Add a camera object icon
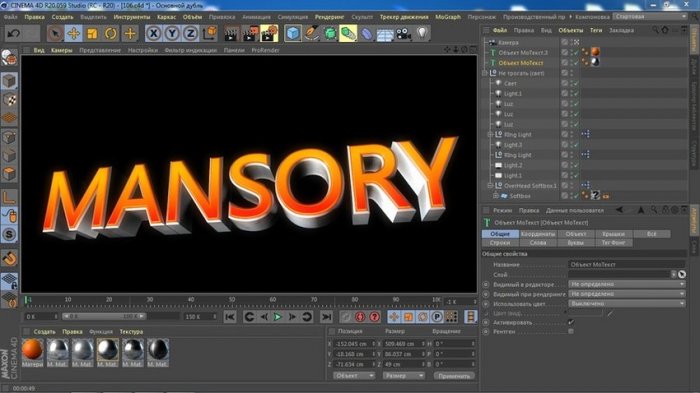Image resolution: width=700 pixels, height=393 pixels. pyautogui.click(x=404, y=33)
